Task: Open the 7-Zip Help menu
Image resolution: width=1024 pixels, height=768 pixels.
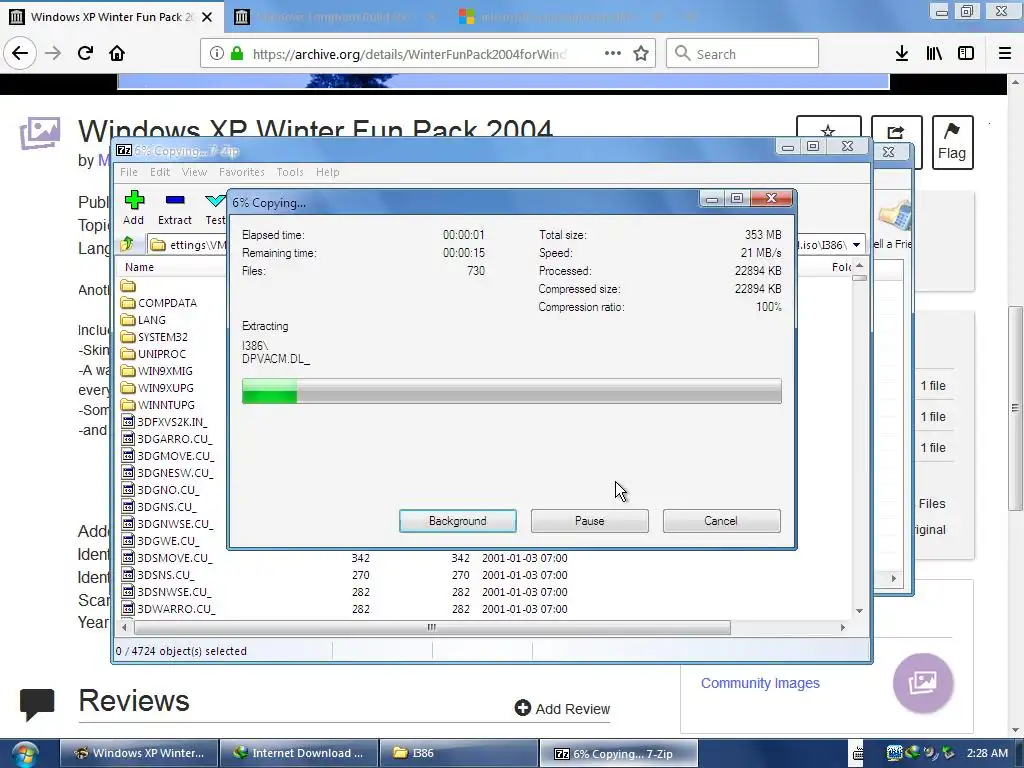Action: [x=328, y=172]
